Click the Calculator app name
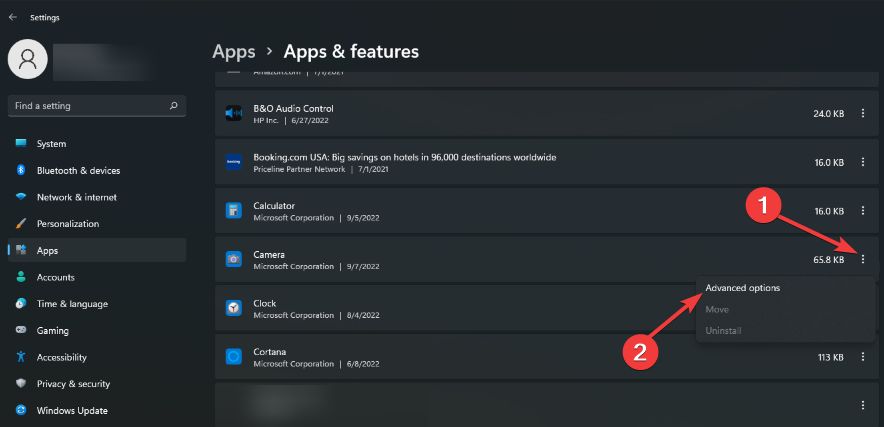Screen dimensions: 884x427 (x=274, y=206)
